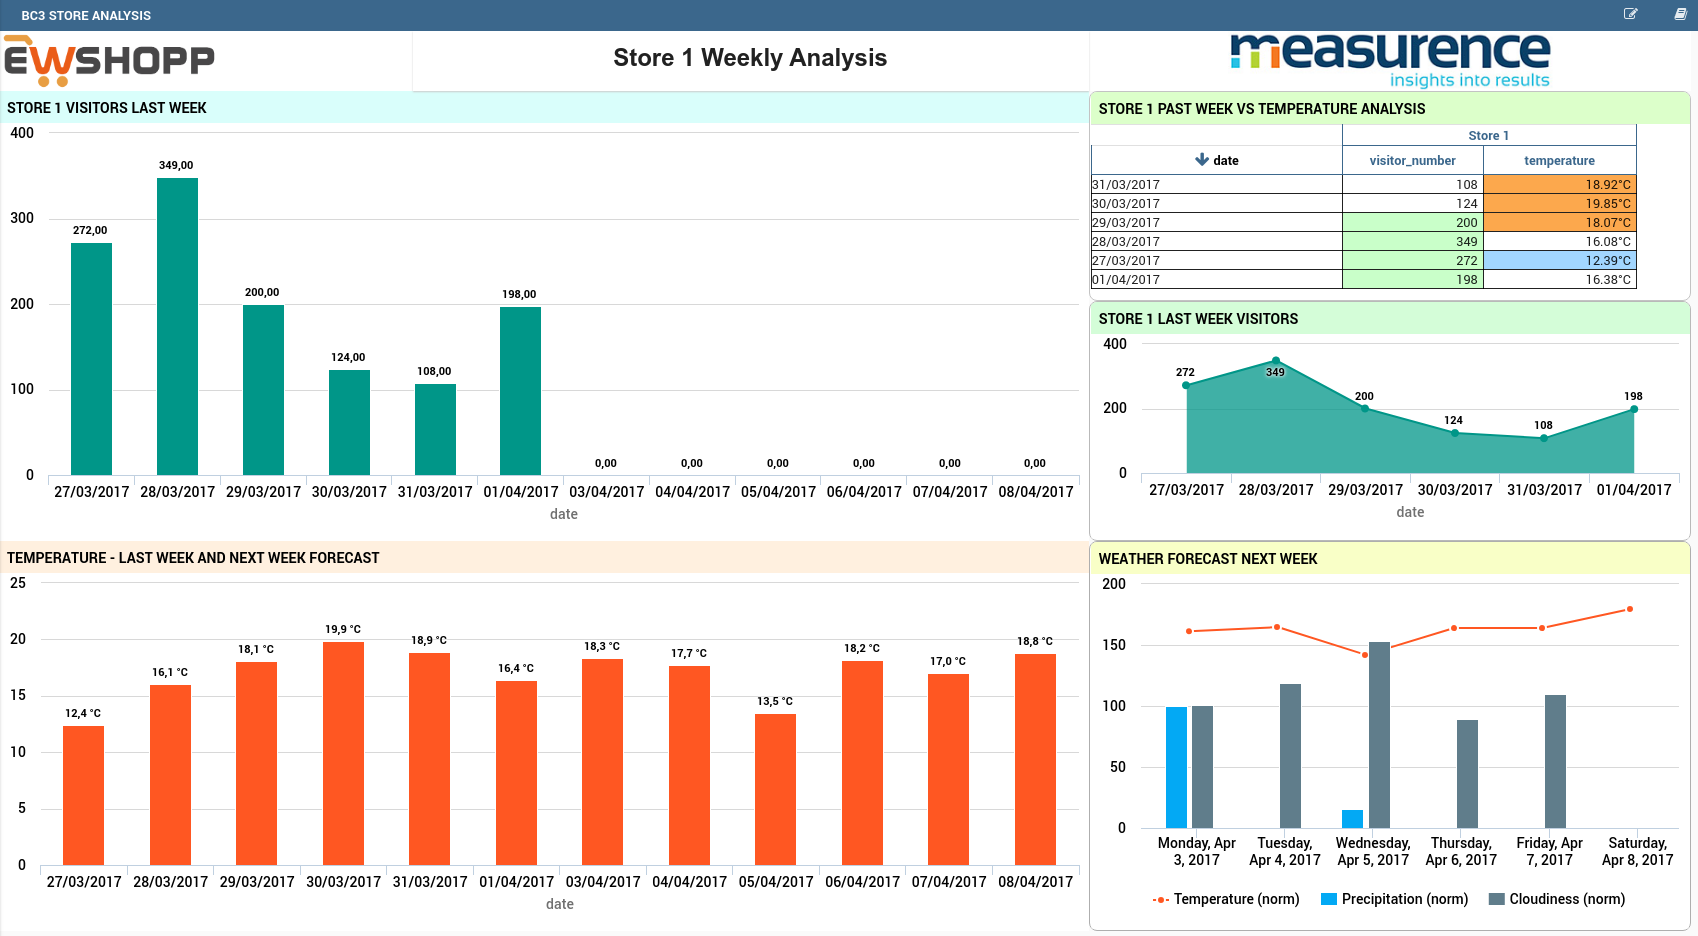Toggle Temperature (norm) legend entry
The width and height of the screenshot is (1698, 936).
1226,899
